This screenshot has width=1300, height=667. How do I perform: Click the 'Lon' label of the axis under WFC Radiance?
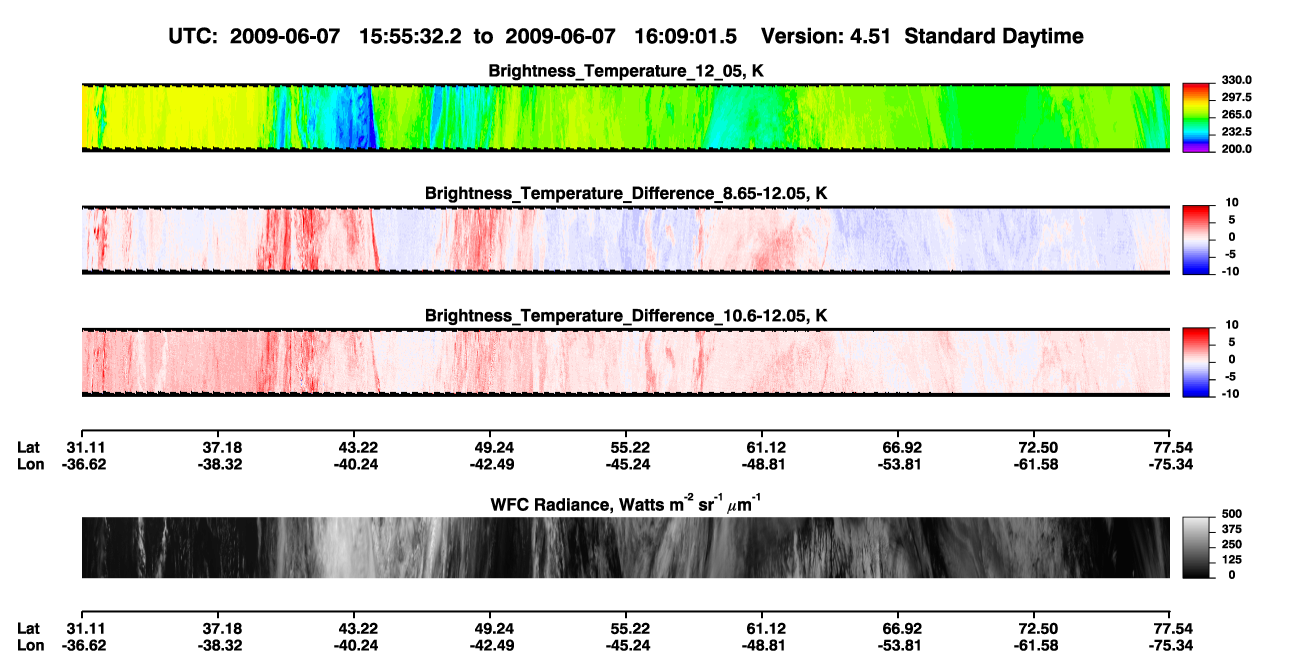coord(31,644)
